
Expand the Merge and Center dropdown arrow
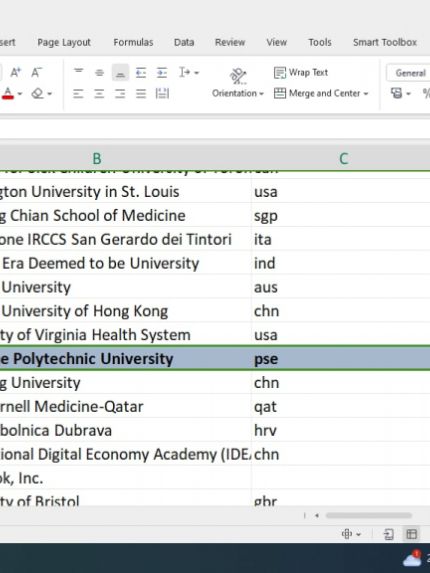click(x=366, y=94)
